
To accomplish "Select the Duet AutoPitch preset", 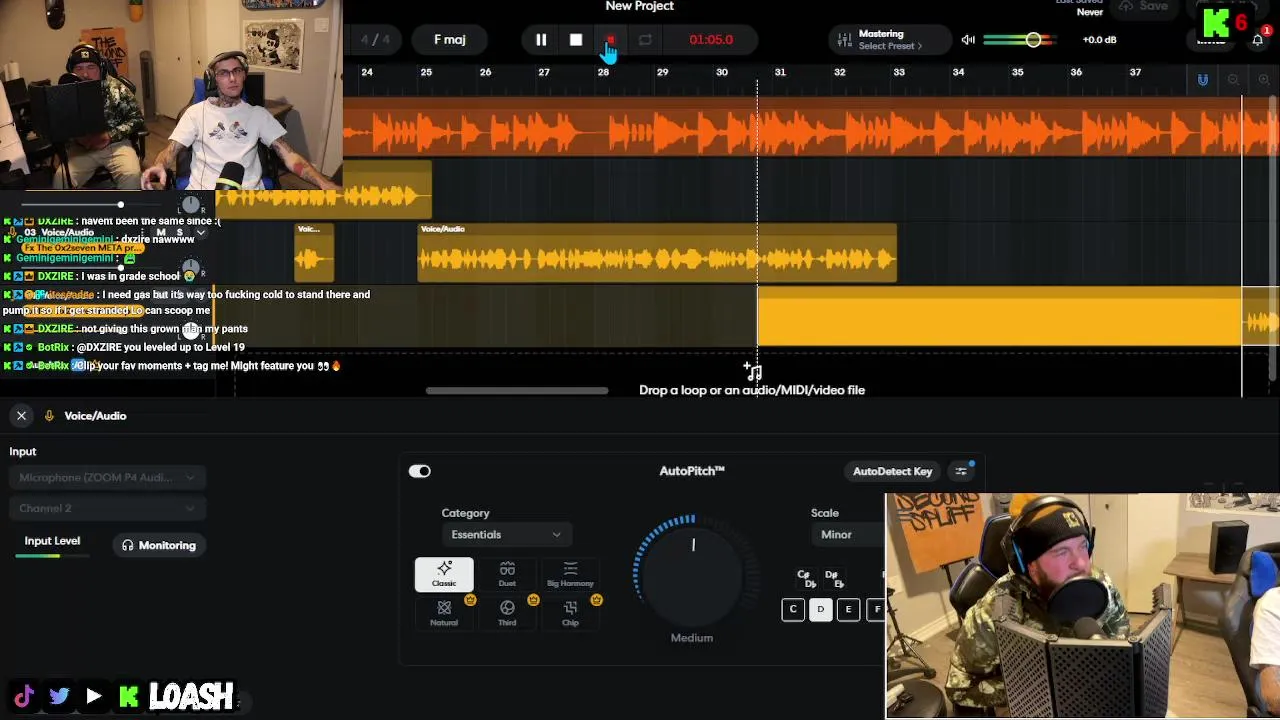I will [507, 574].
